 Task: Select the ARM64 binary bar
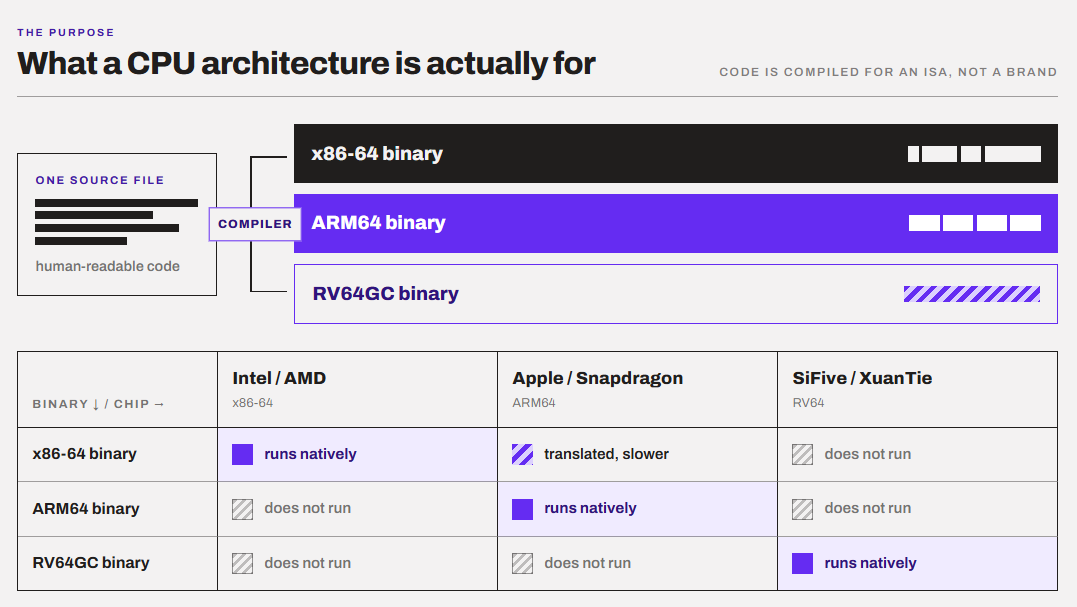[675, 223]
